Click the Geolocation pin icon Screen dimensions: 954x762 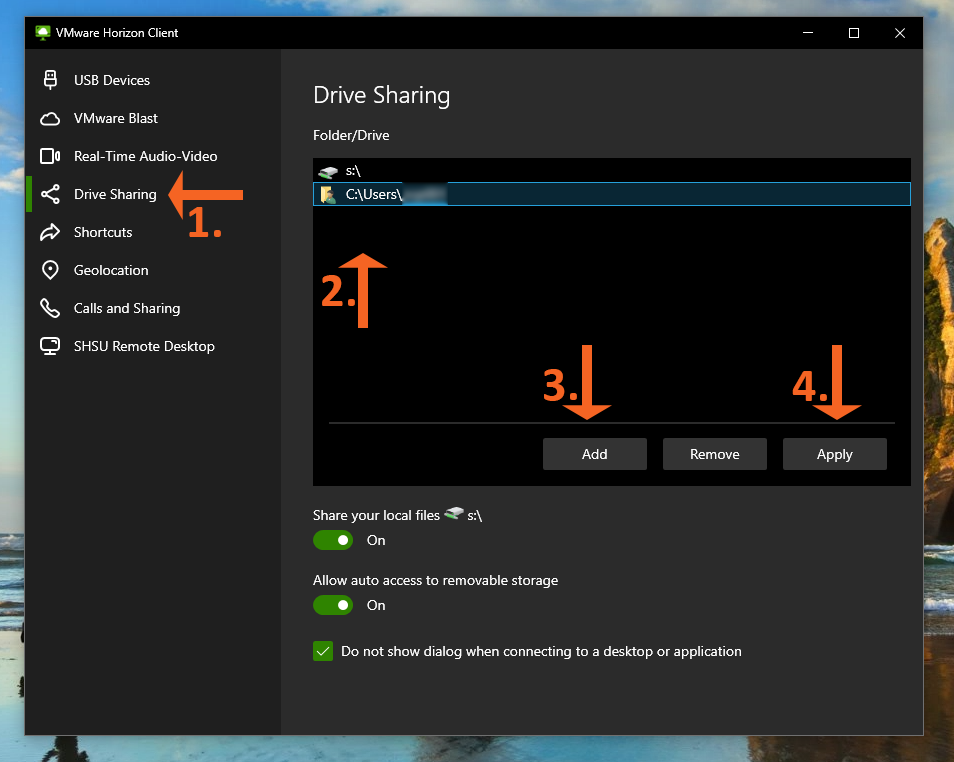coord(50,270)
